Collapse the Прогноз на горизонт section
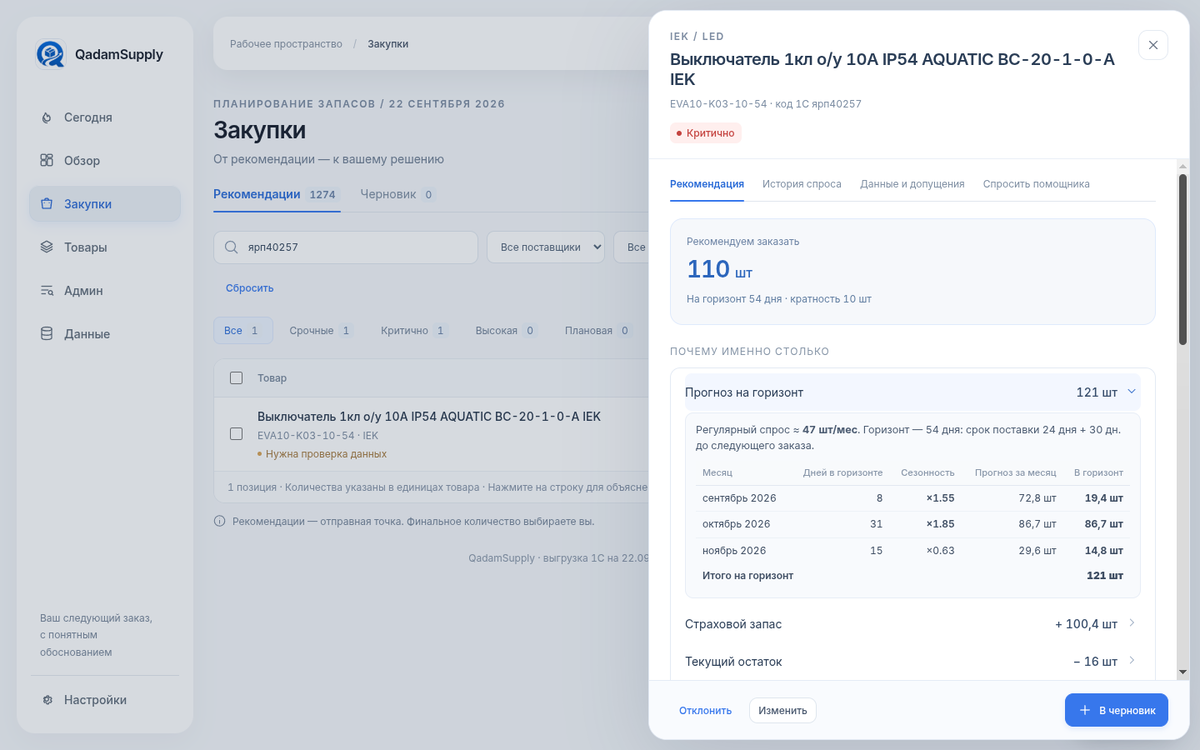 [912, 392]
